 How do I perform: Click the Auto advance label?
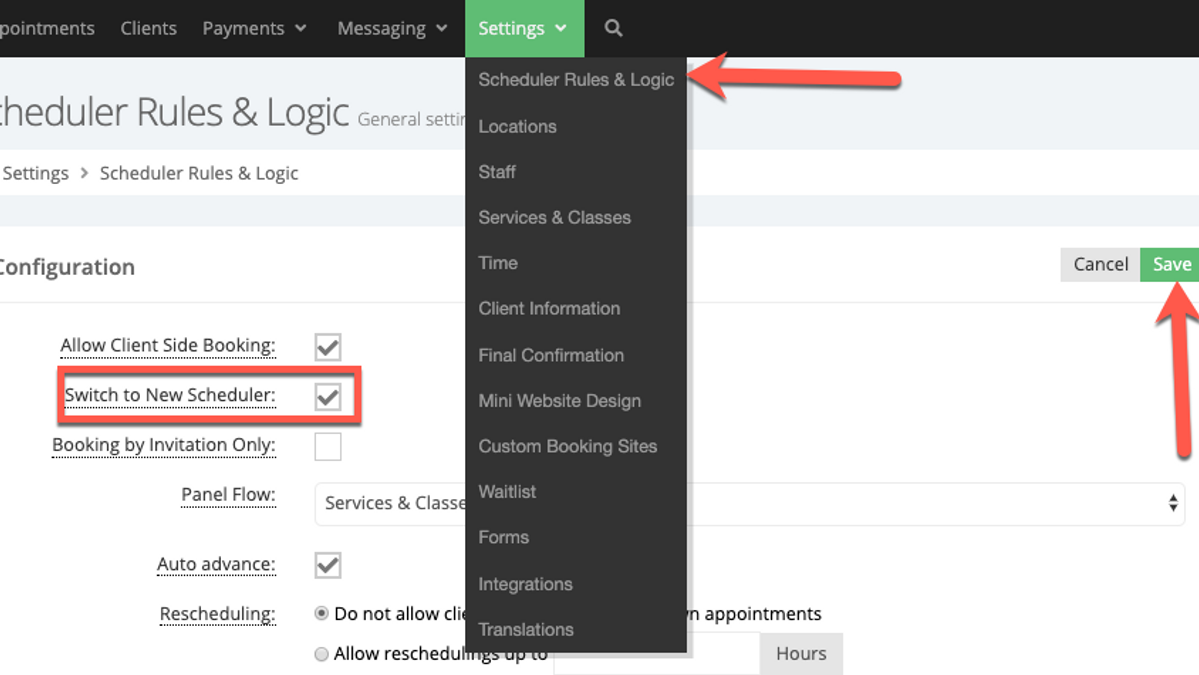coord(216,564)
